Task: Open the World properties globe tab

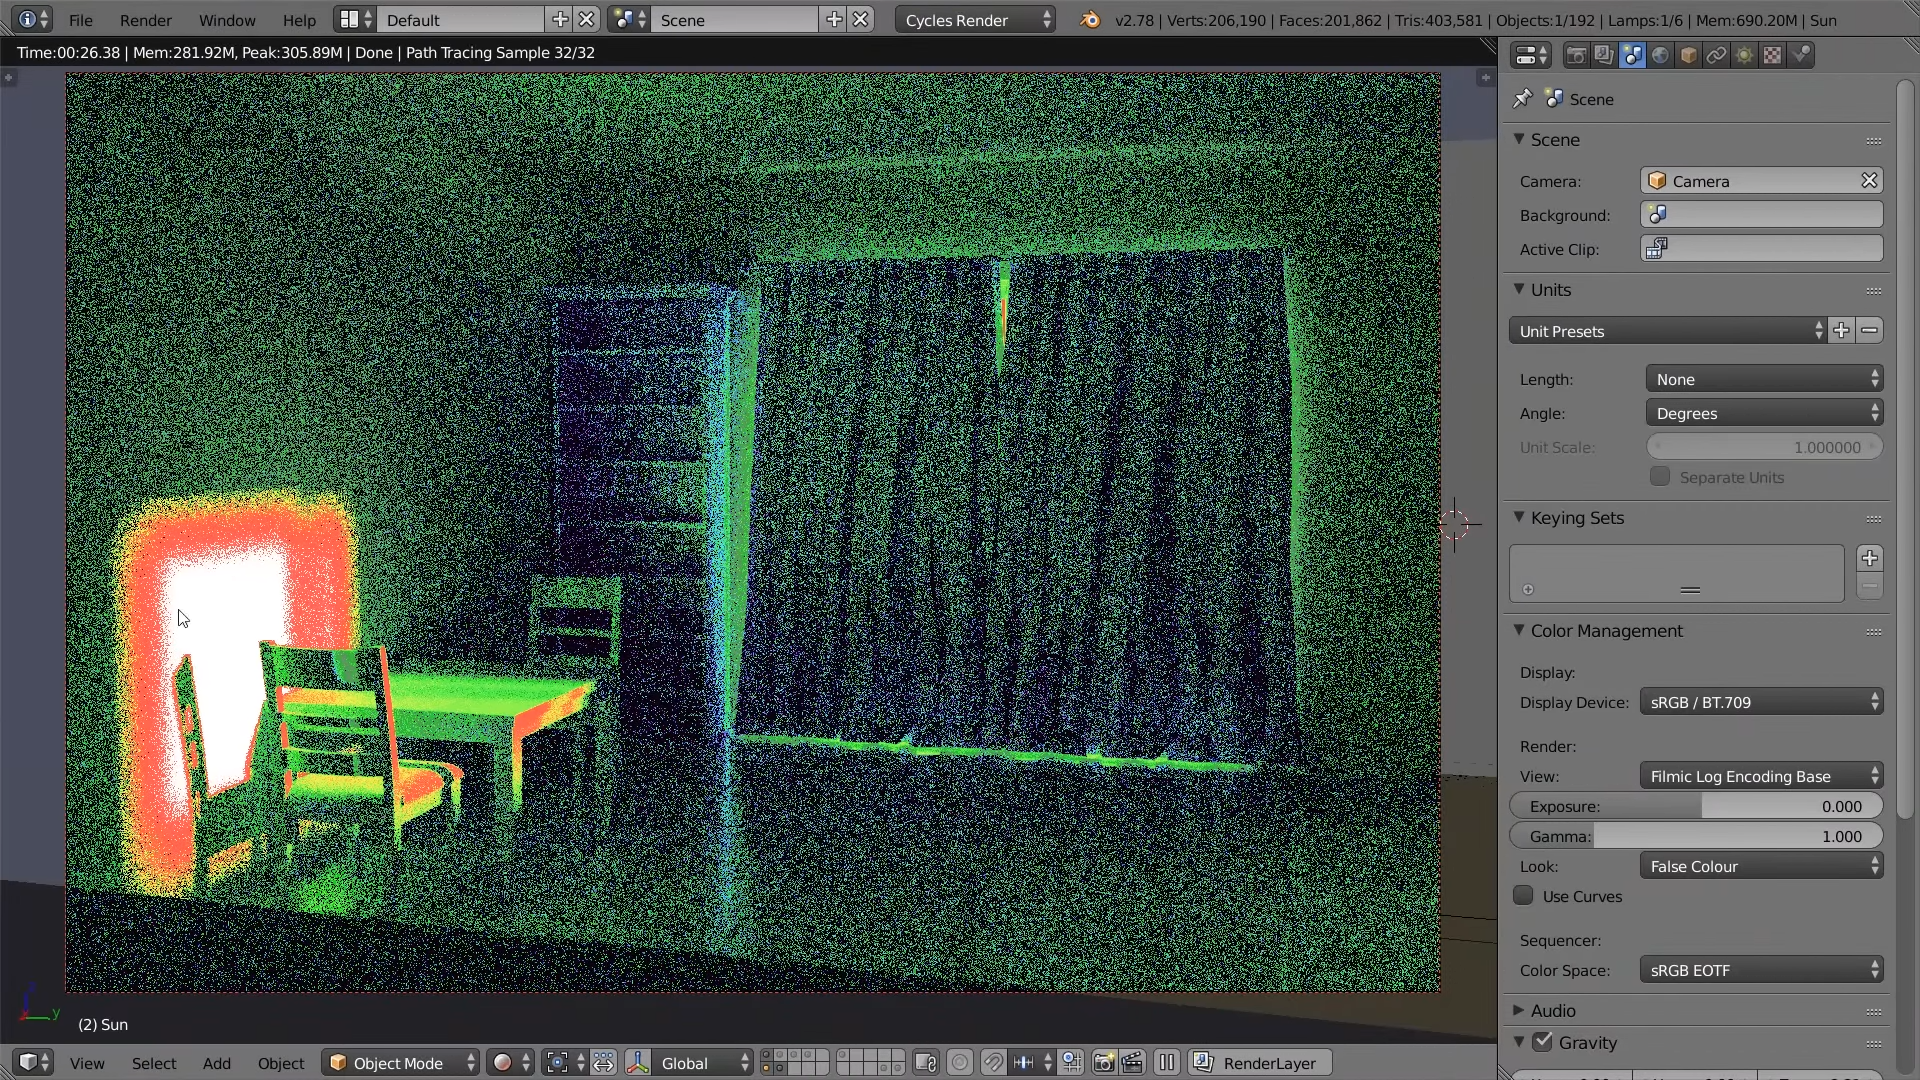Action: pos(1660,56)
